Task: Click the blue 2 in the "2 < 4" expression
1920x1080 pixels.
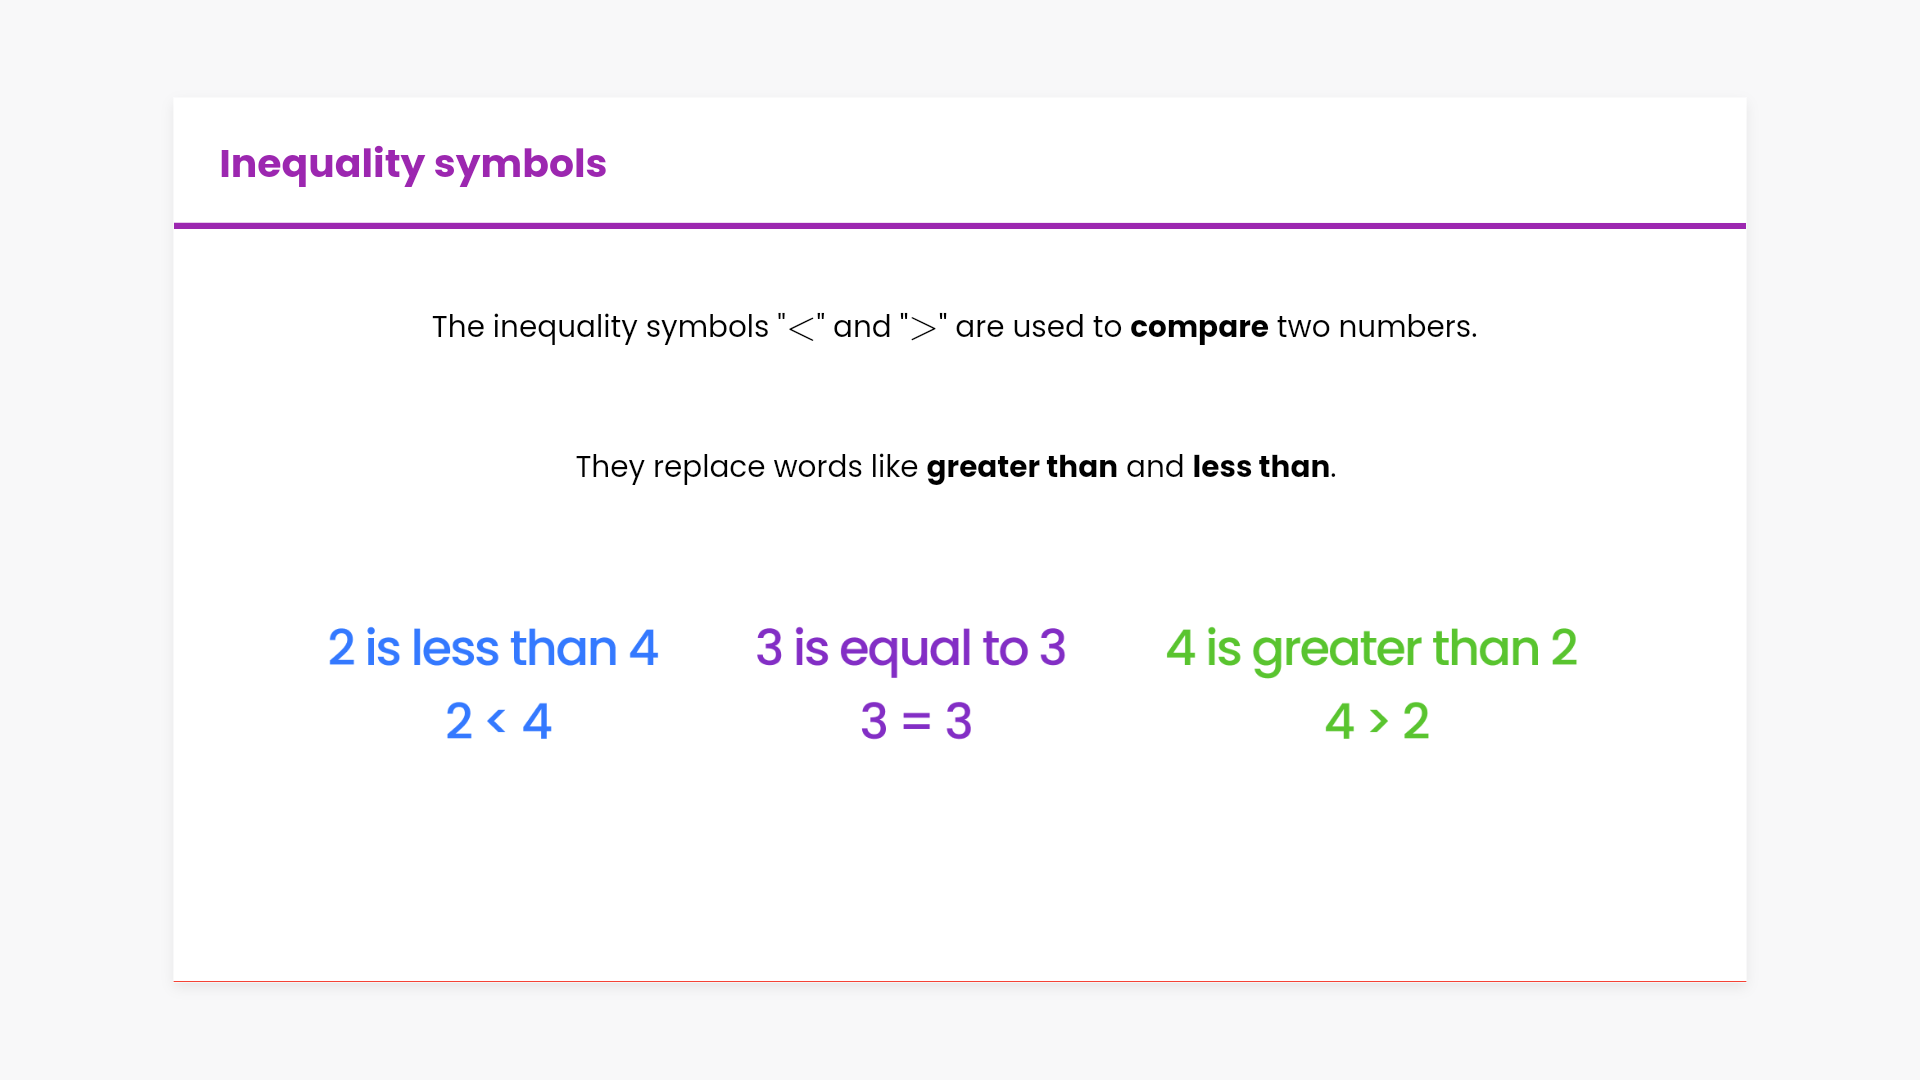Action: (459, 721)
